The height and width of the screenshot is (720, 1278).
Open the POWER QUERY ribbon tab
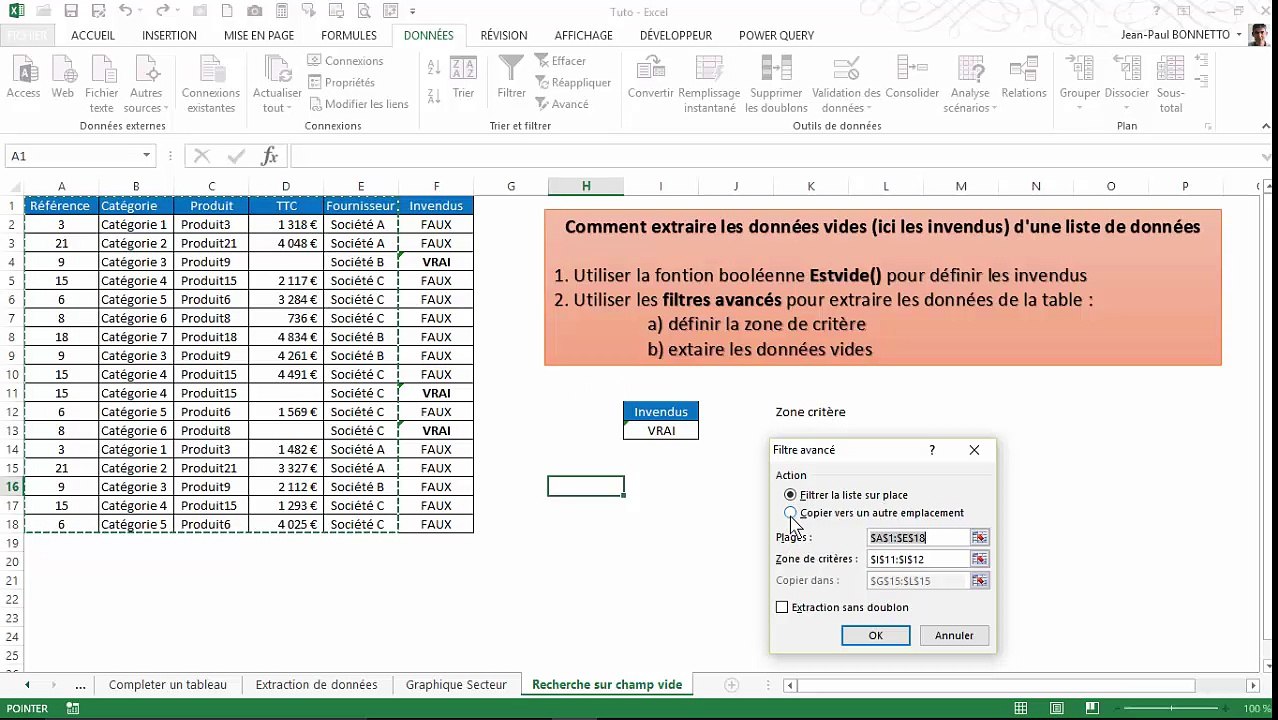pyautogui.click(x=776, y=35)
